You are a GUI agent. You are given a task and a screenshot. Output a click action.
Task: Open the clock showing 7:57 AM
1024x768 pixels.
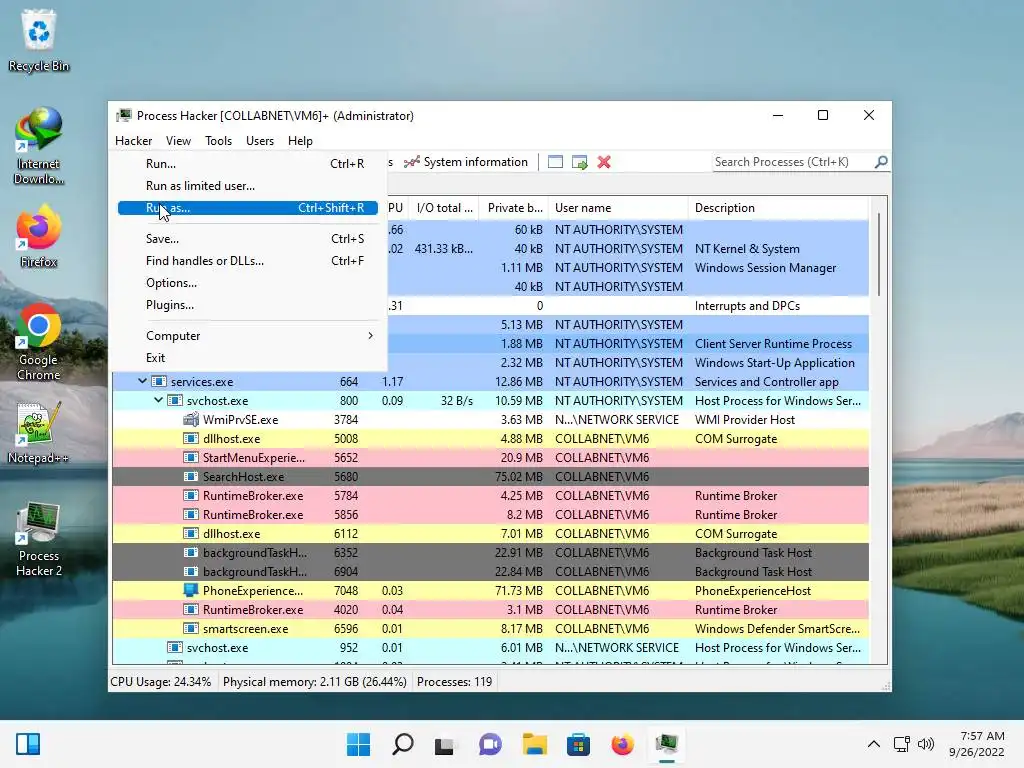click(x=977, y=744)
